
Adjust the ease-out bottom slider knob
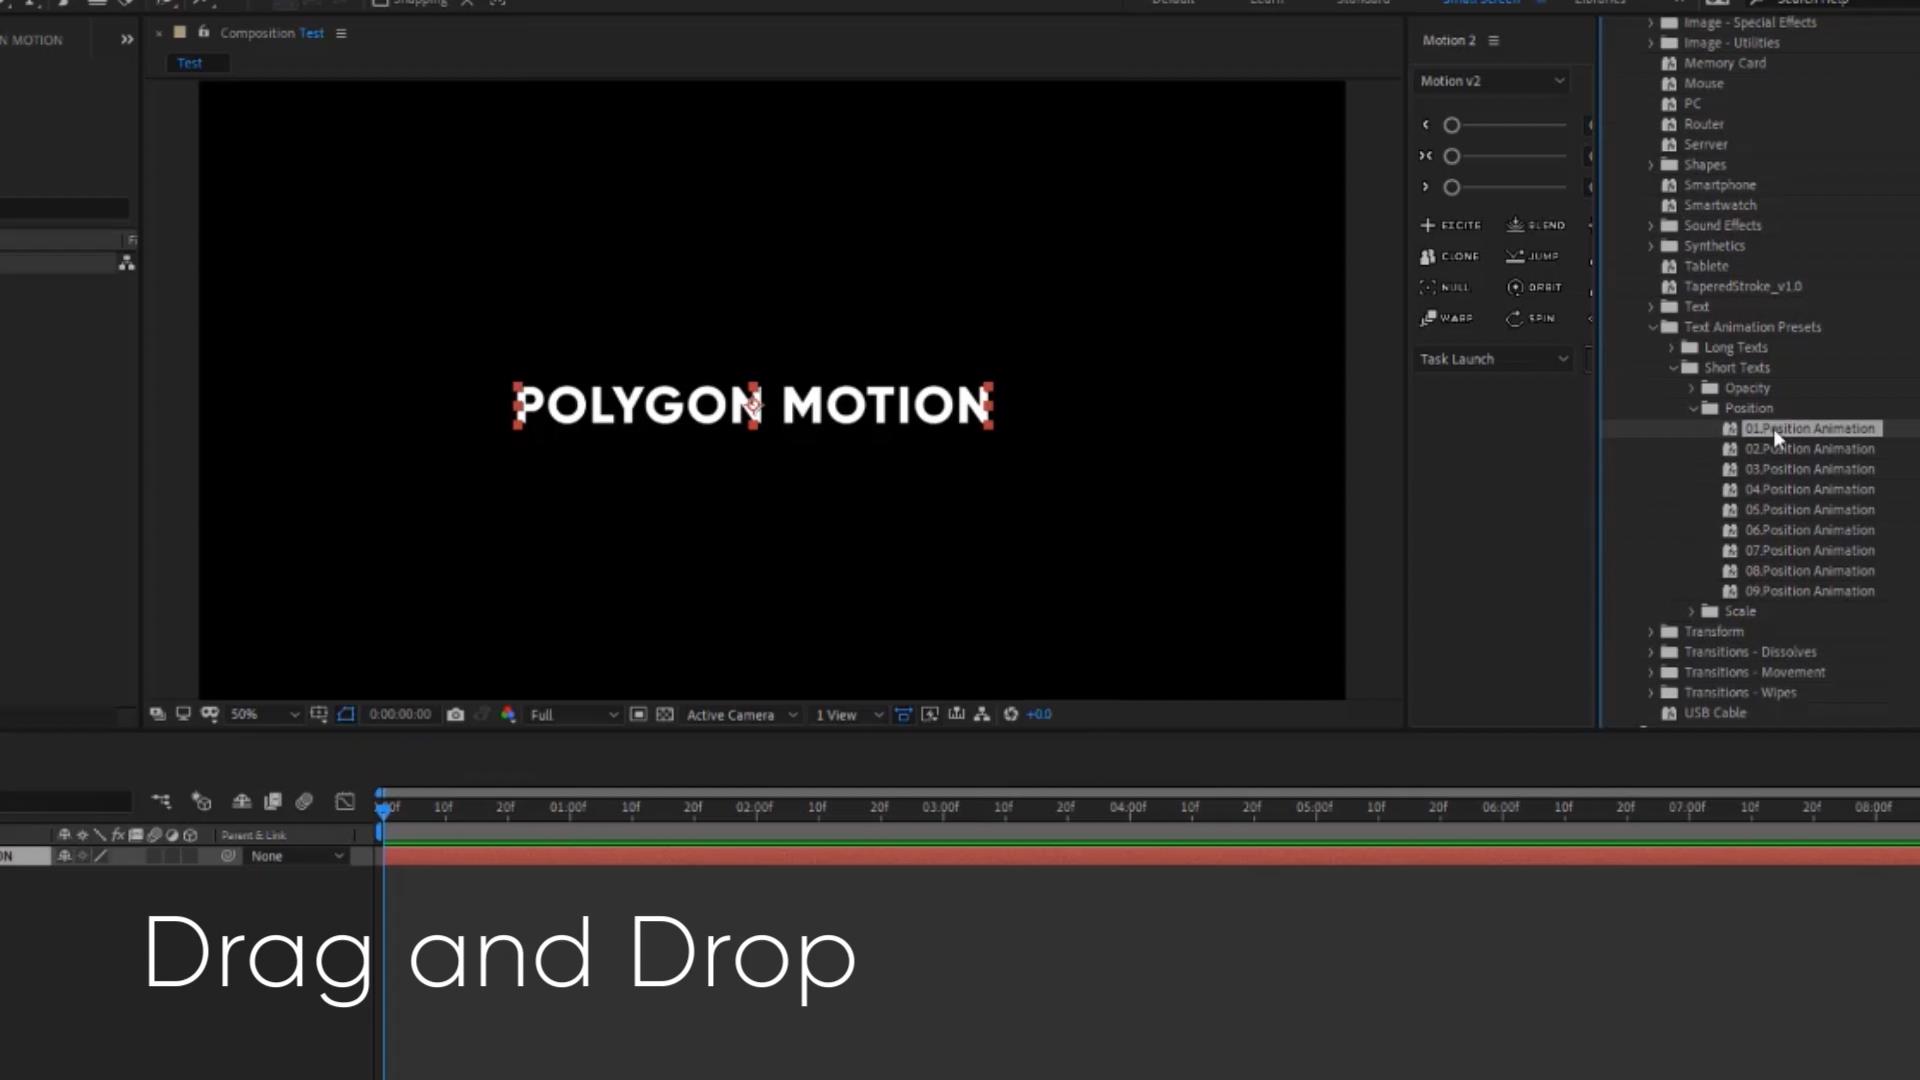[x=1452, y=187]
